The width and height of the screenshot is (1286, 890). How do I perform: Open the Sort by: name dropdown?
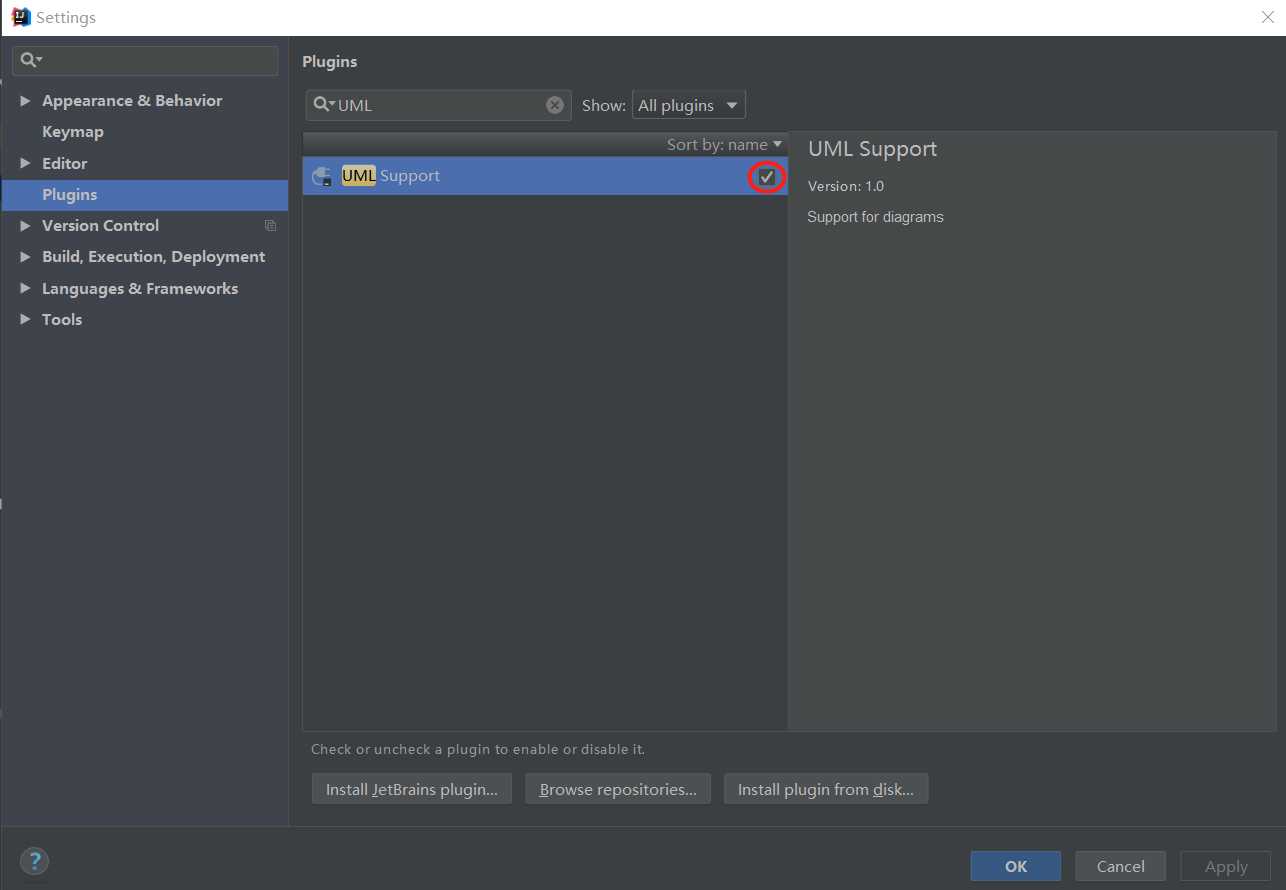pyautogui.click(x=724, y=145)
